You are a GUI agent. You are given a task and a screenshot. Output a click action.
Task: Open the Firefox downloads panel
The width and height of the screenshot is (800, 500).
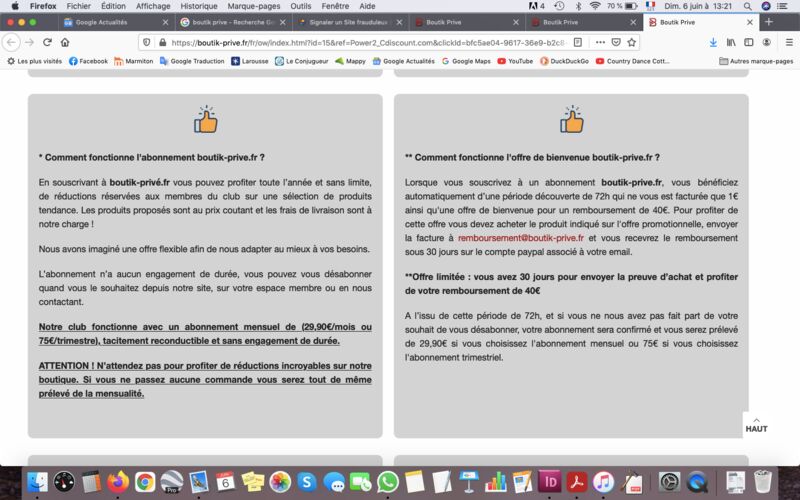[x=713, y=42]
